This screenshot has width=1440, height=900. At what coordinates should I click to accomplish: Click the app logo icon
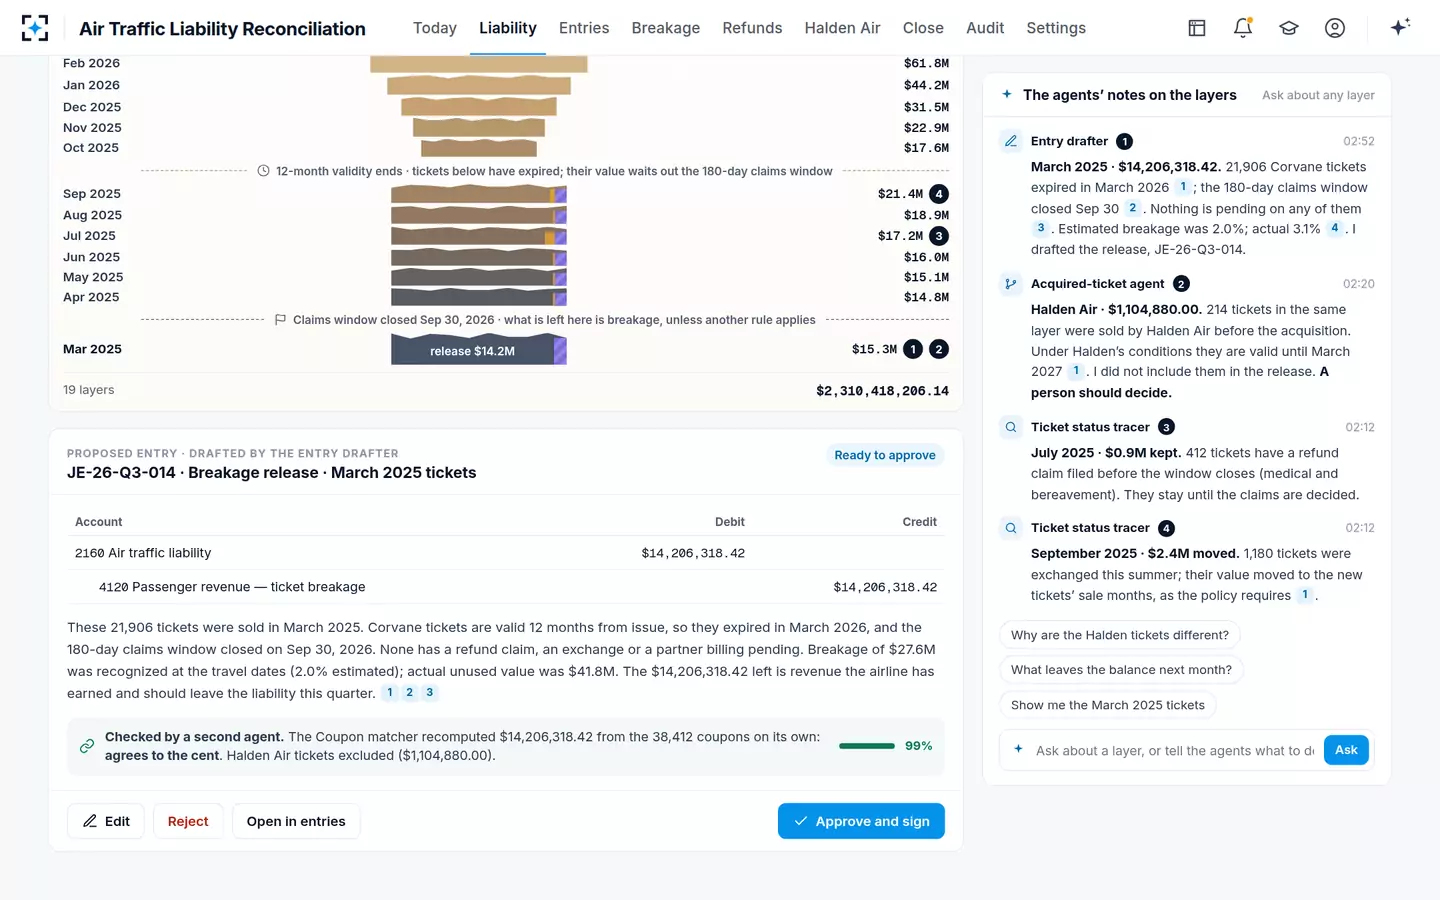point(35,28)
